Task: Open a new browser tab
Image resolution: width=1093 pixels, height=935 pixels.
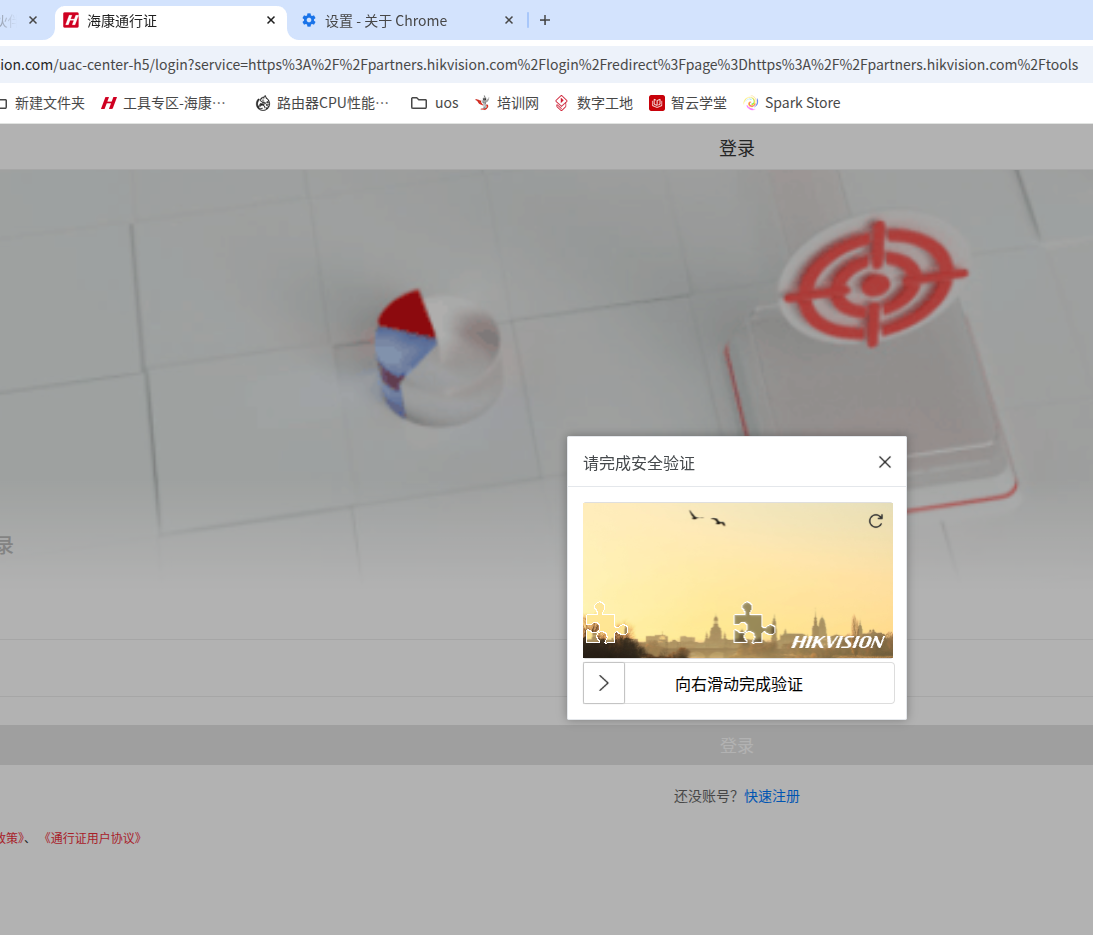Action: point(545,21)
